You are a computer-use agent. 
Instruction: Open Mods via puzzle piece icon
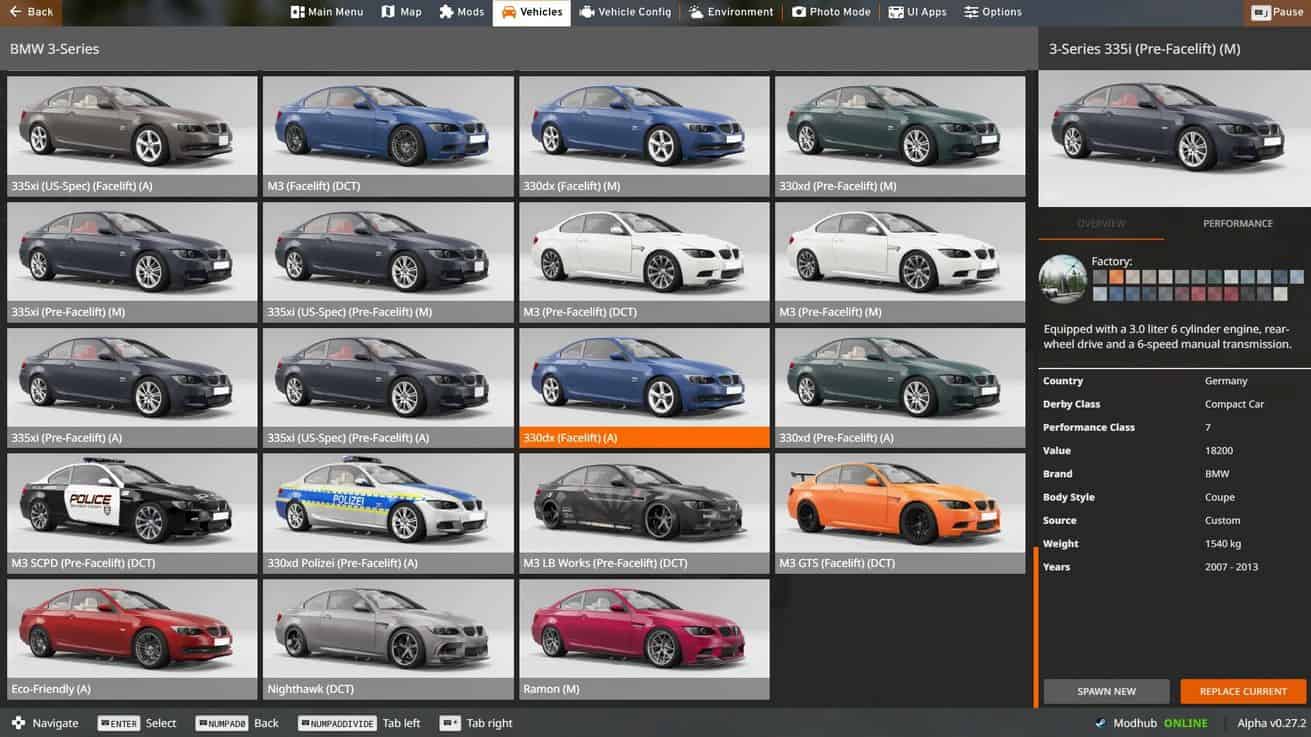tap(446, 12)
